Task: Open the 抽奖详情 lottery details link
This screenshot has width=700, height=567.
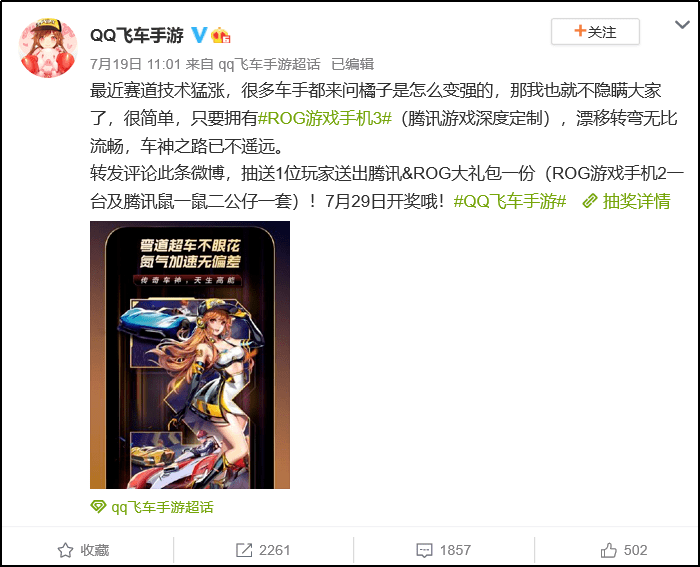Action: pos(636,201)
